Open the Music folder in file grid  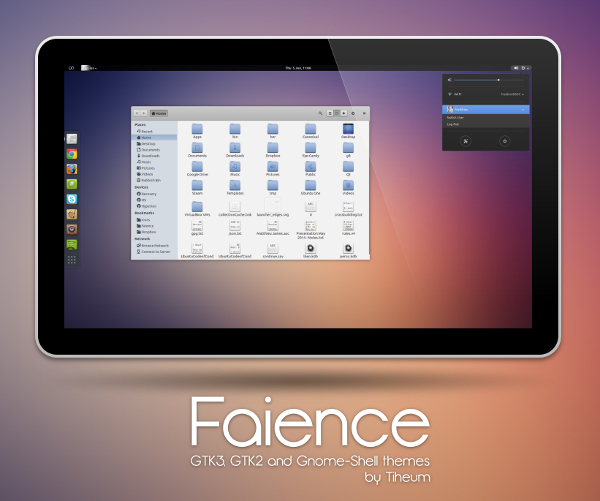coord(235,166)
